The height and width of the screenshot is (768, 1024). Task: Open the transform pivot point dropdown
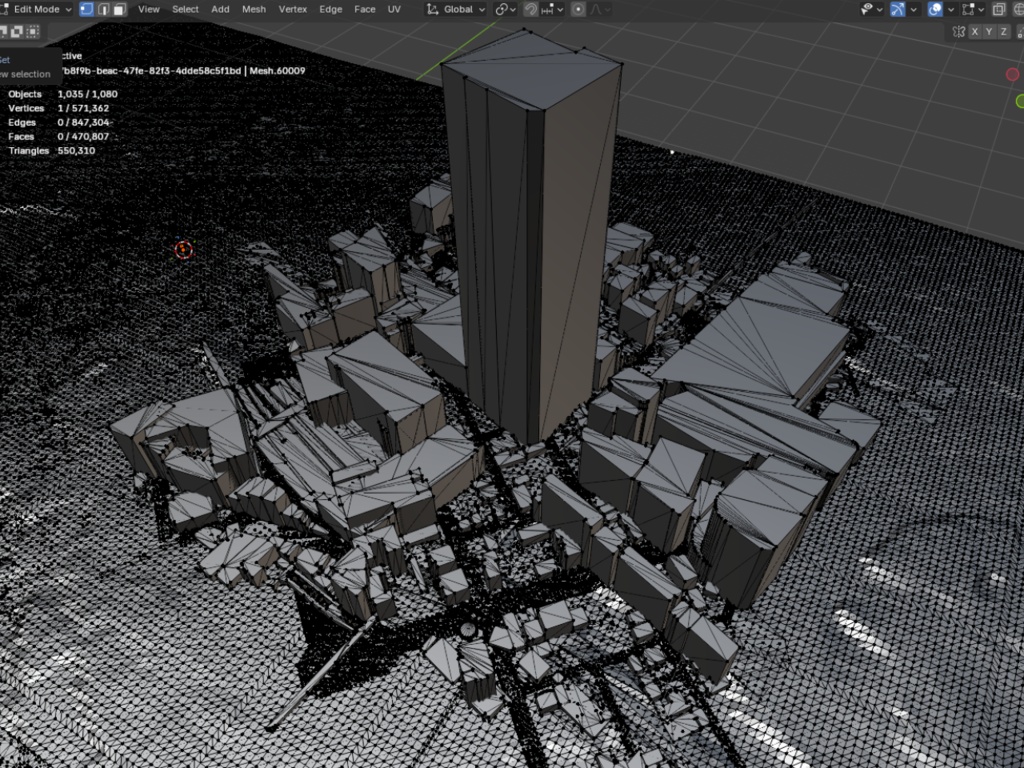[505, 9]
